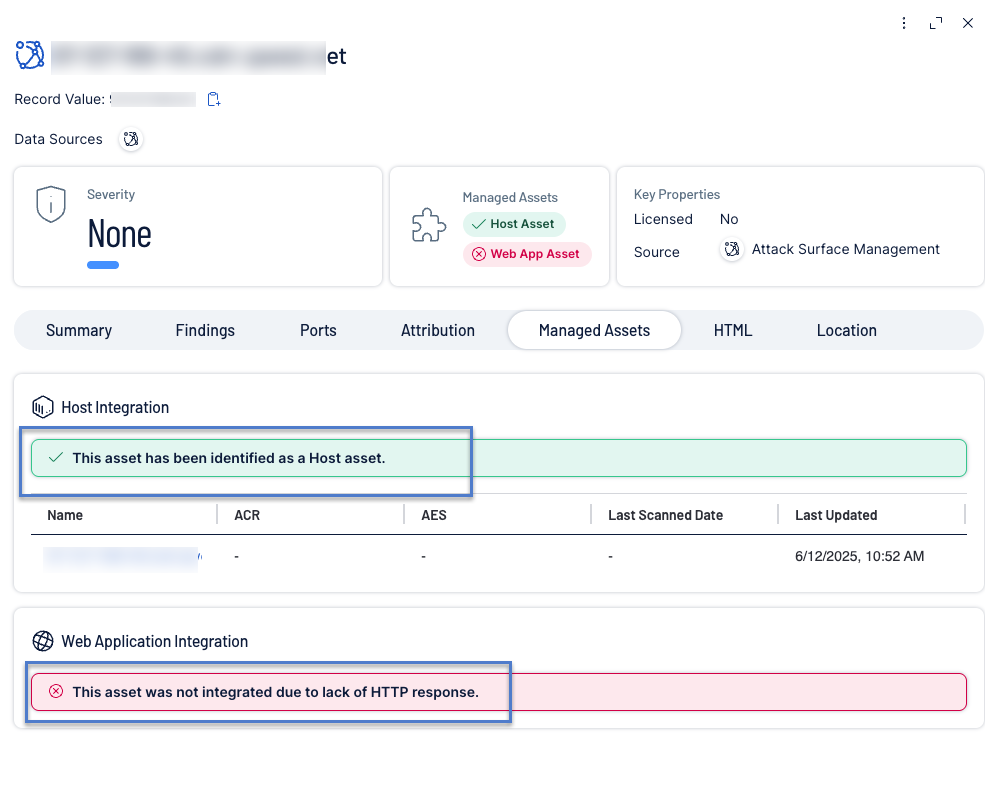
Task: Click the Web Application Integration globe icon
Action: click(42, 641)
